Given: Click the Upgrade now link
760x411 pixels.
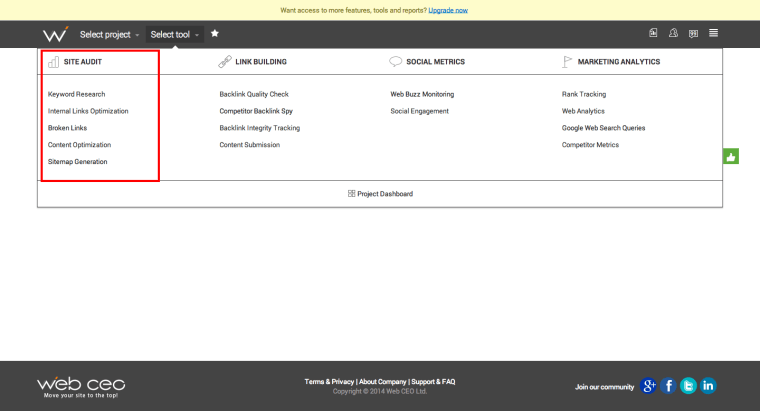Looking at the screenshot, I should point(448,10).
